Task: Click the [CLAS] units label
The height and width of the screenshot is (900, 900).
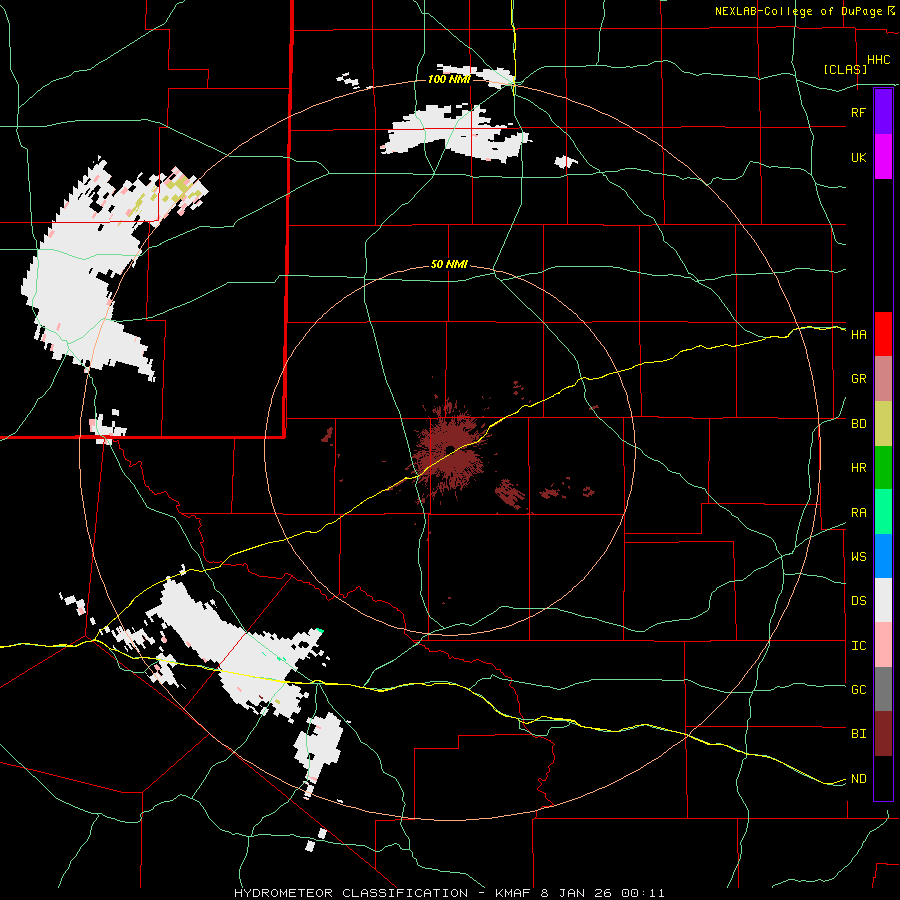Action: tap(845, 69)
